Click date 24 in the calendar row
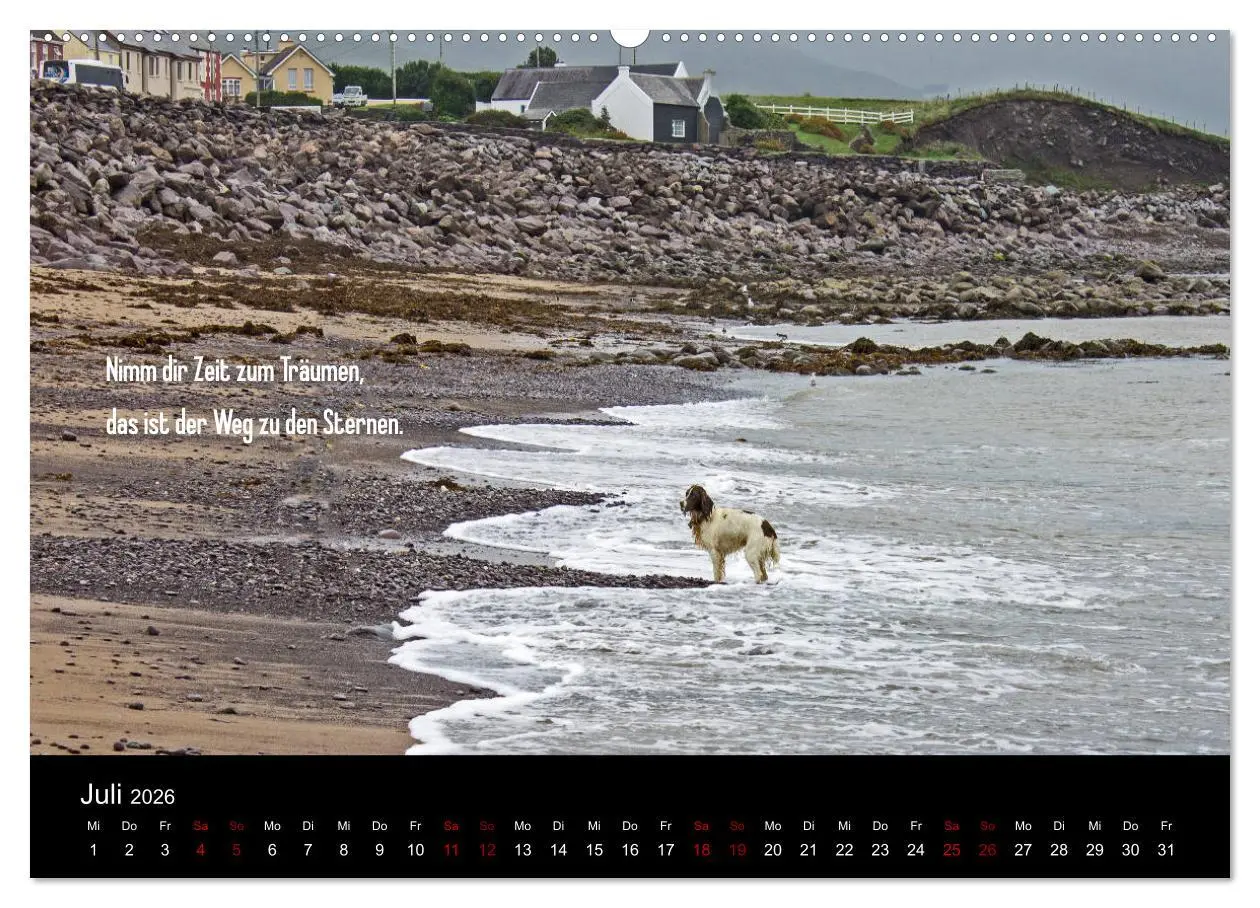This screenshot has width=1260, height=908. click(x=915, y=850)
